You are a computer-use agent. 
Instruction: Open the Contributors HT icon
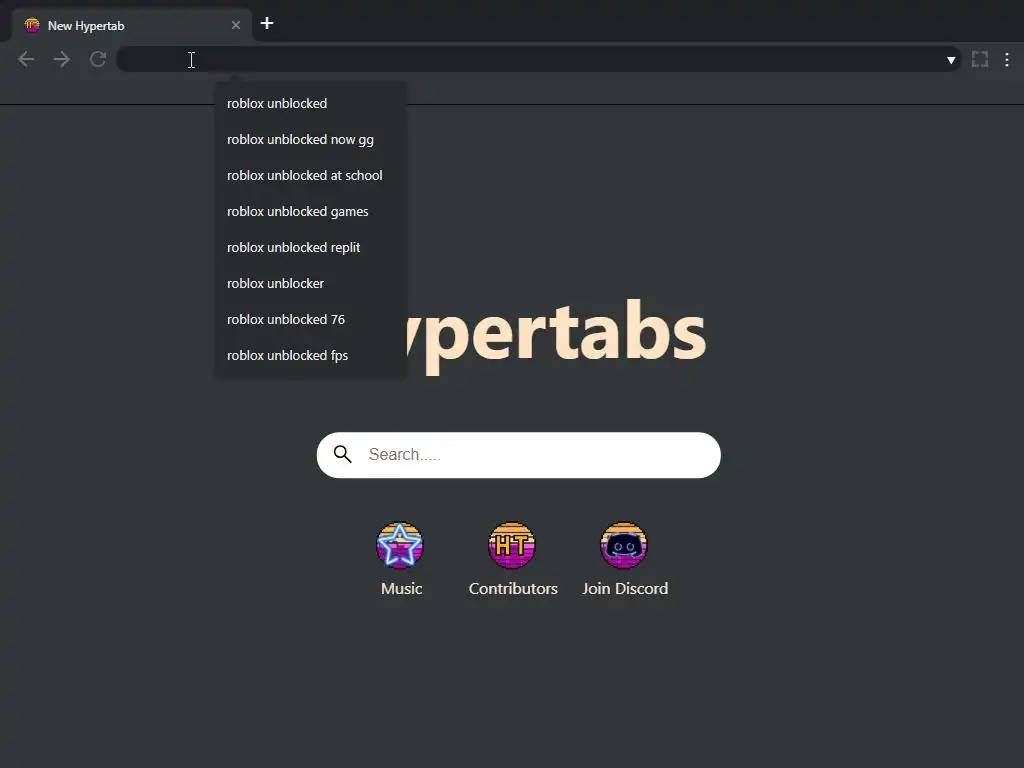pos(512,545)
